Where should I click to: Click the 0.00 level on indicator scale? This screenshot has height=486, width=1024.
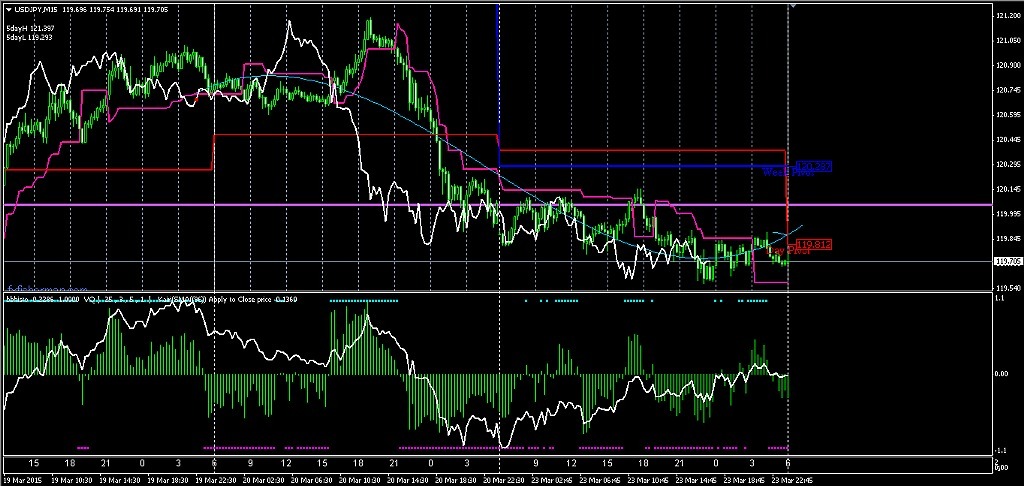1003,374
